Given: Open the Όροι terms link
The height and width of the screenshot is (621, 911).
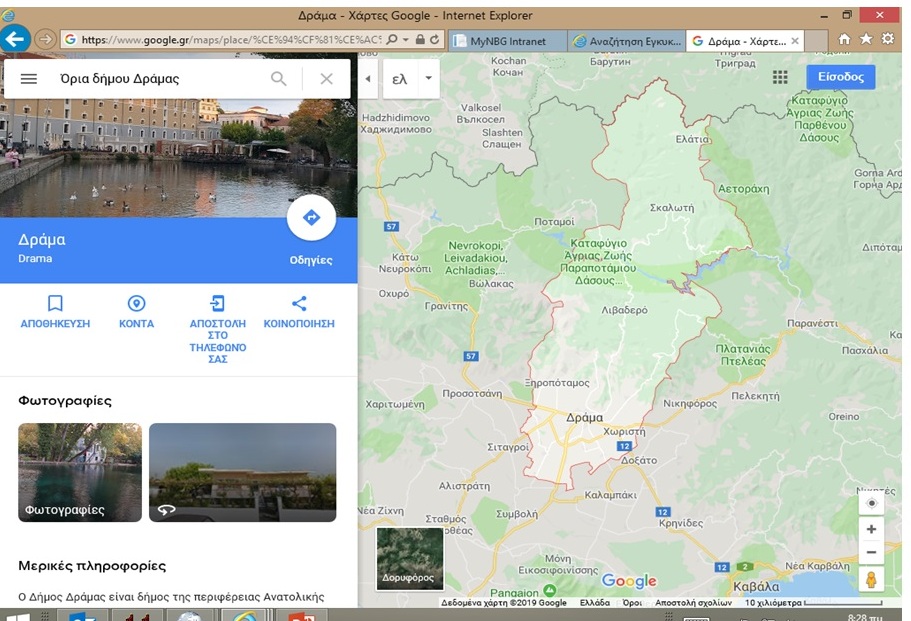Looking at the screenshot, I should click(x=632, y=602).
